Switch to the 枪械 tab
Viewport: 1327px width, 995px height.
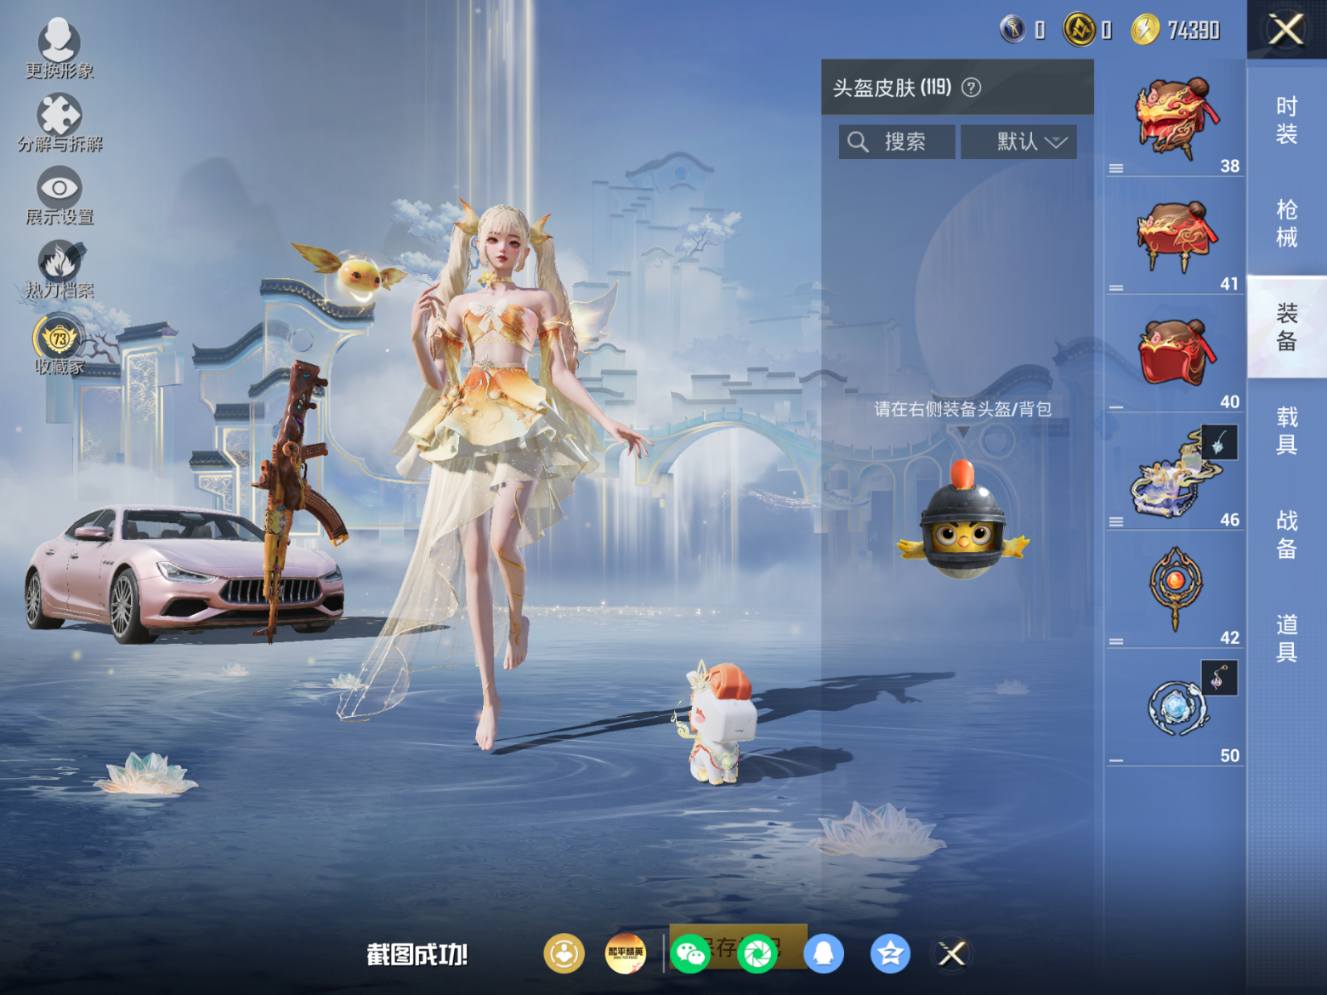[x=1286, y=223]
